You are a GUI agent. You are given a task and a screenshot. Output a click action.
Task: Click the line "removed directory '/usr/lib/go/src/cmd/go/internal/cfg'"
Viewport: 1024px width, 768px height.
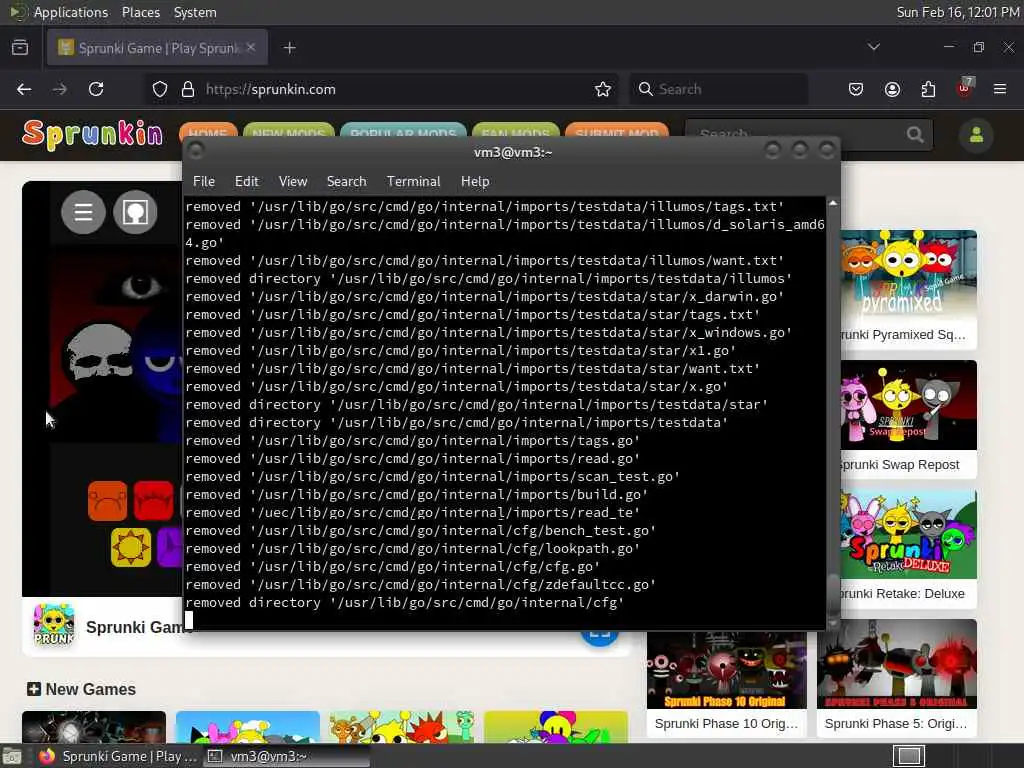point(404,603)
